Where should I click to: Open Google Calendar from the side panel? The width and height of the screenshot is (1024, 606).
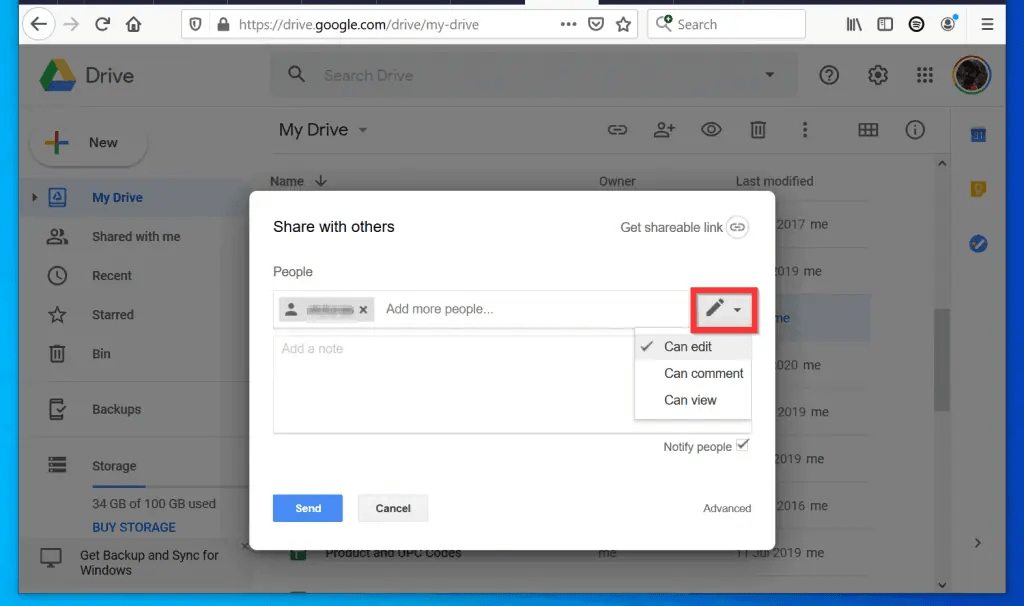(978, 133)
